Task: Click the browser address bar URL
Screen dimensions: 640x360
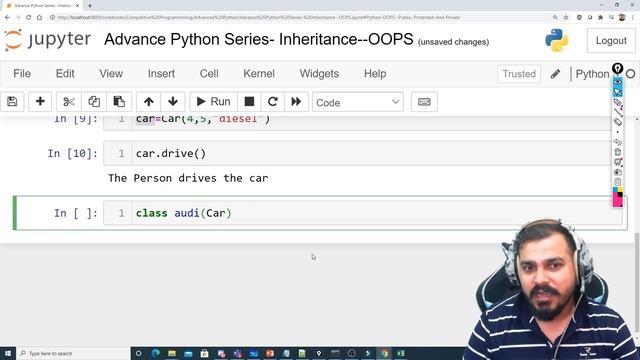Action: click(x=259, y=18)
